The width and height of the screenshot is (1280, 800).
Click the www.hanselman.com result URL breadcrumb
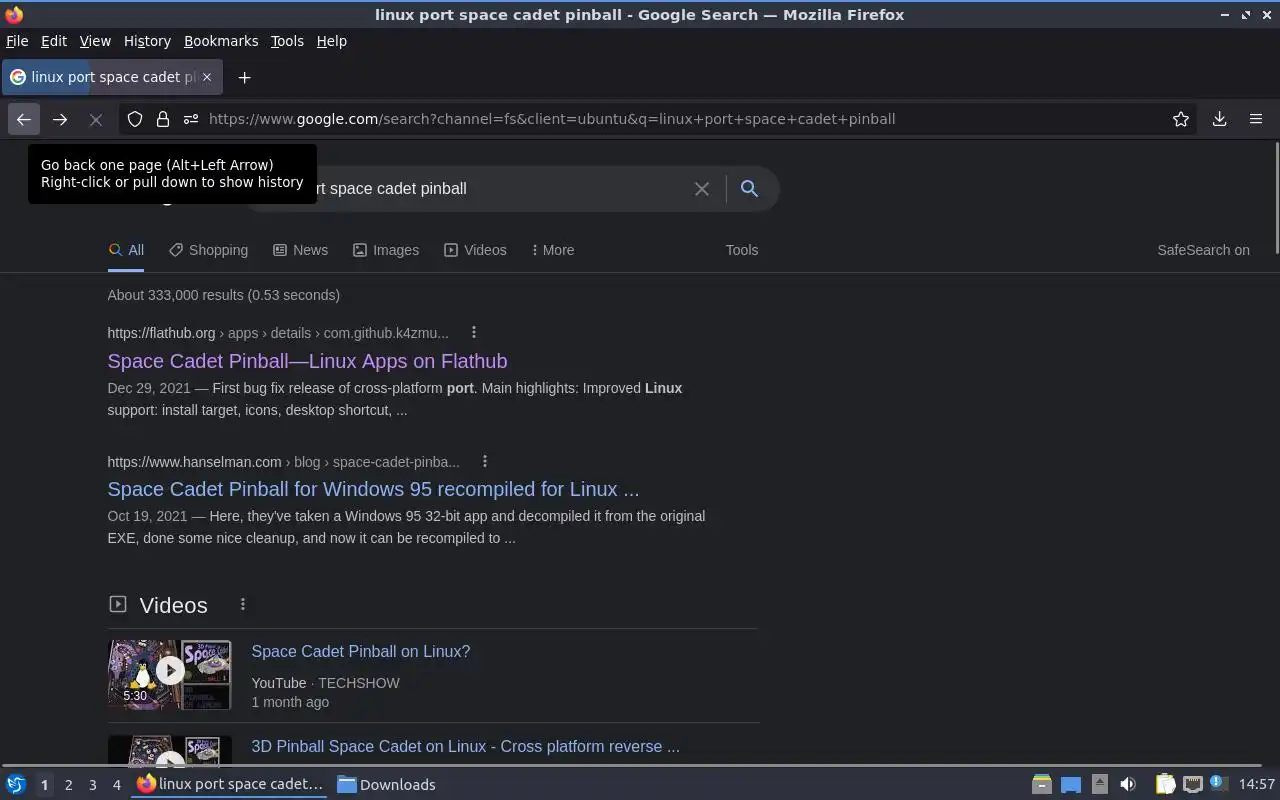284,462
